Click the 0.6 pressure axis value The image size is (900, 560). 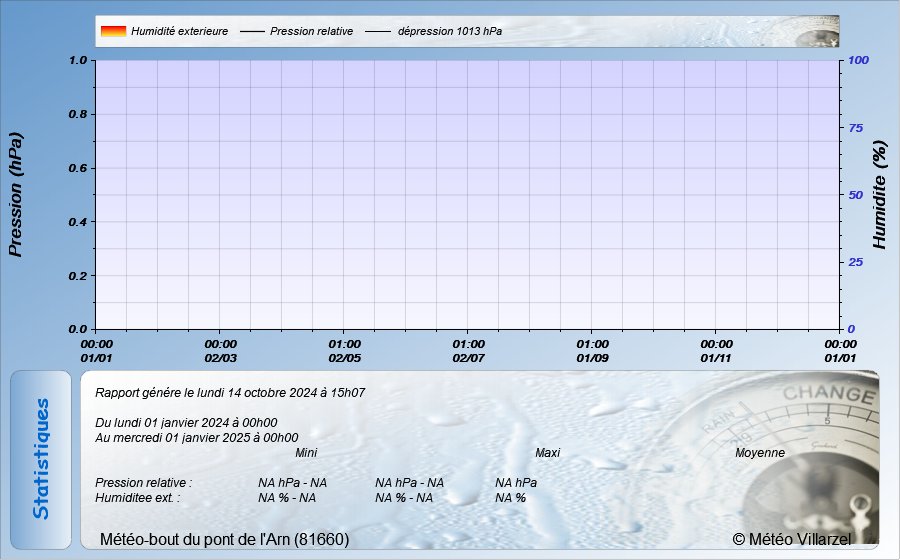[x=78, y=168]
